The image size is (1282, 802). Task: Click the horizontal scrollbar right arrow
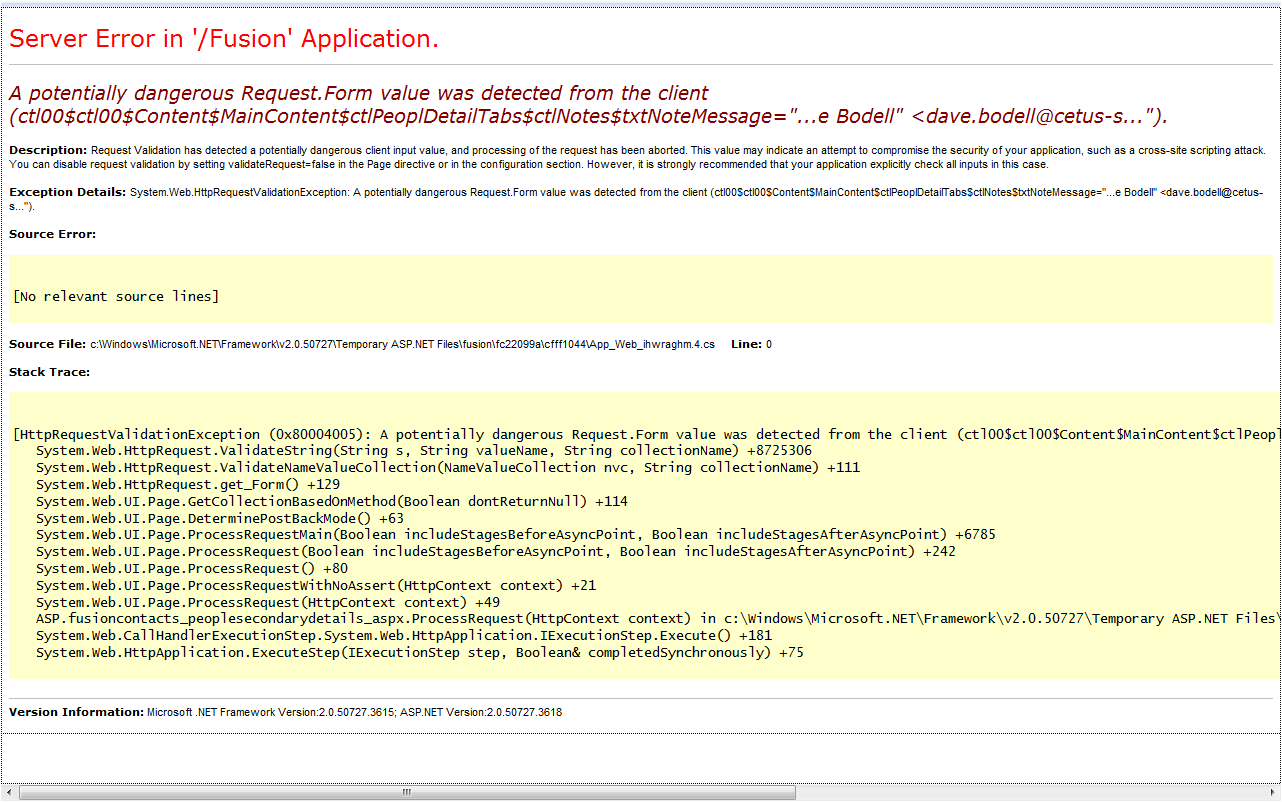click(1272, 793)
